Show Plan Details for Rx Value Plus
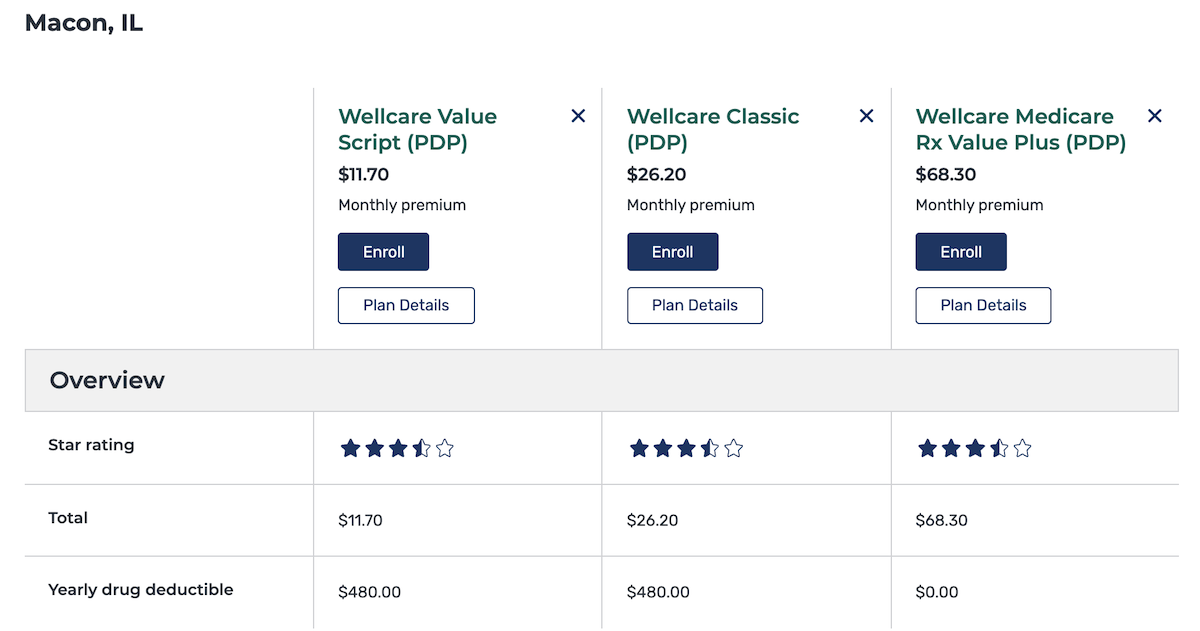The width and height of the screenshot is (1200, 631). (x=983, y=305)
